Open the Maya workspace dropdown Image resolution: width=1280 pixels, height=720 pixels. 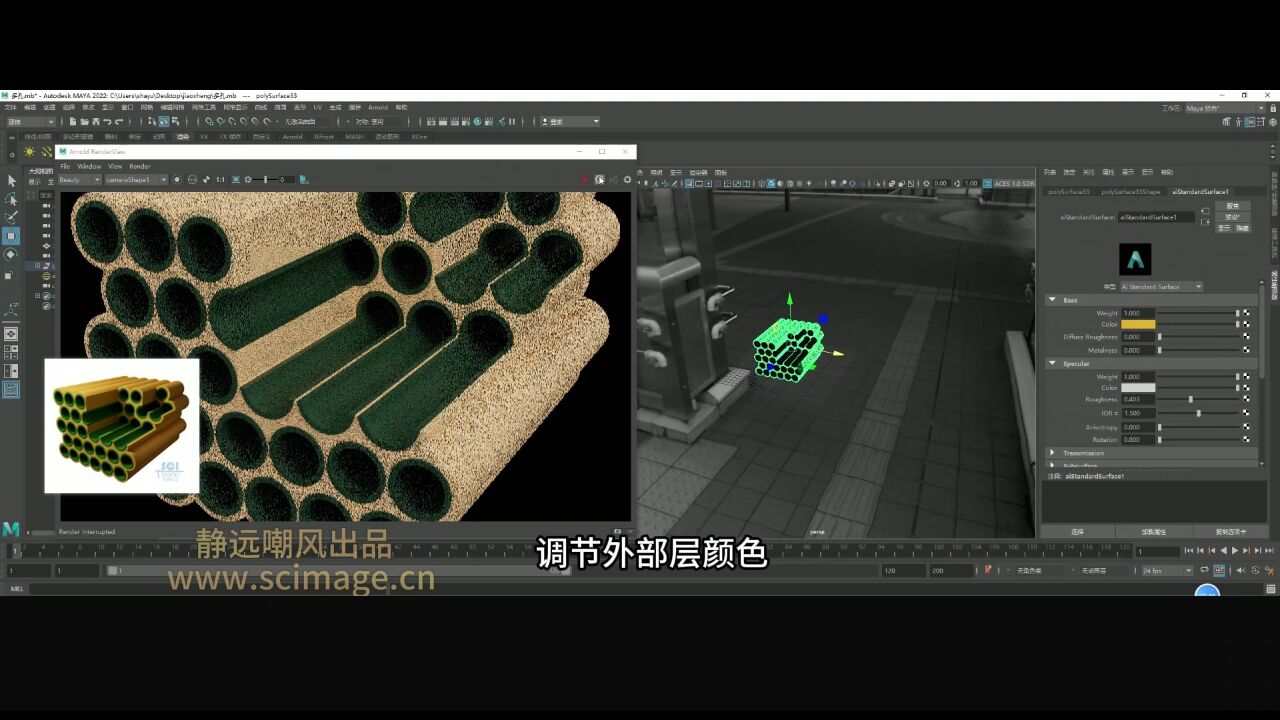click(x=1225, y=108)
